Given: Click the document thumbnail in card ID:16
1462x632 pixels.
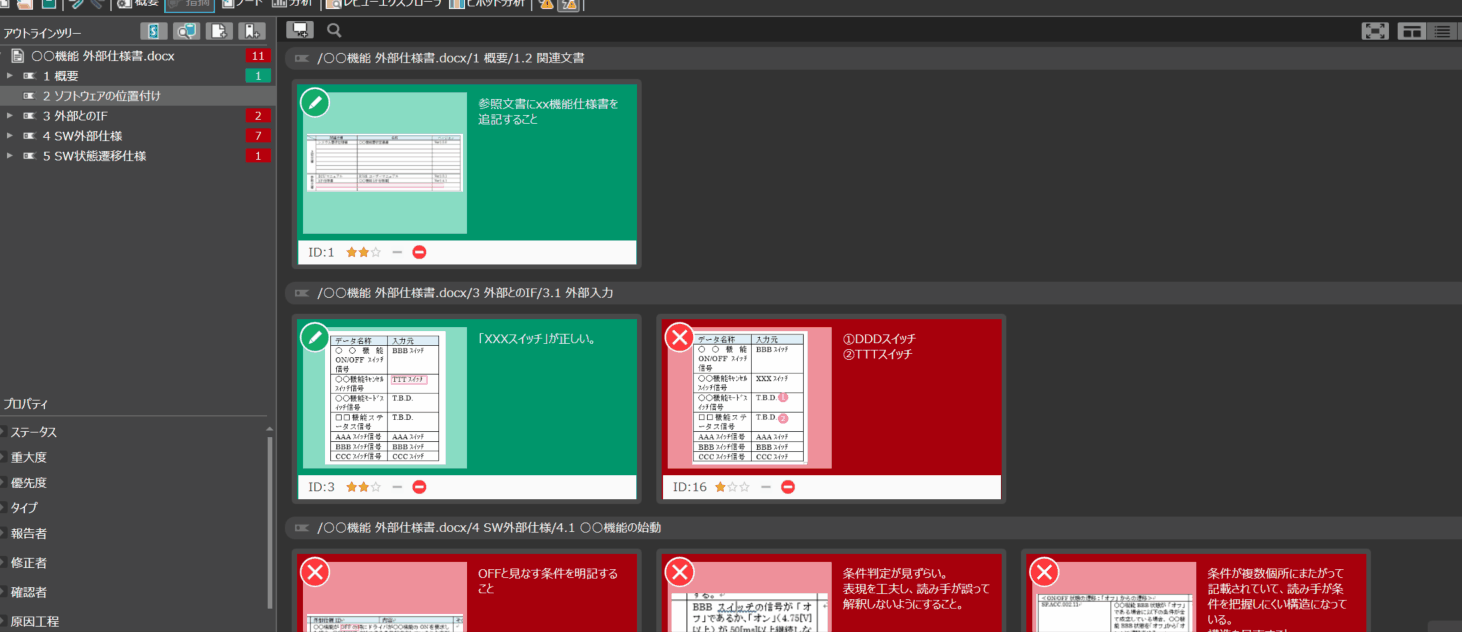Looking at the screenshot, I should [x=750, y=398].
